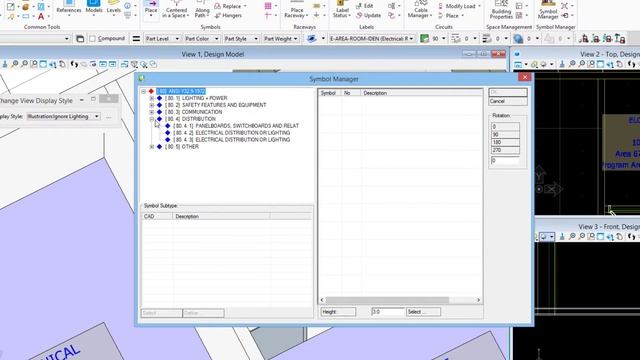Click the Select... button next to height field
The width and height of the screenshot is (640, 360).
pyautogui.click(x=423, y=312)
